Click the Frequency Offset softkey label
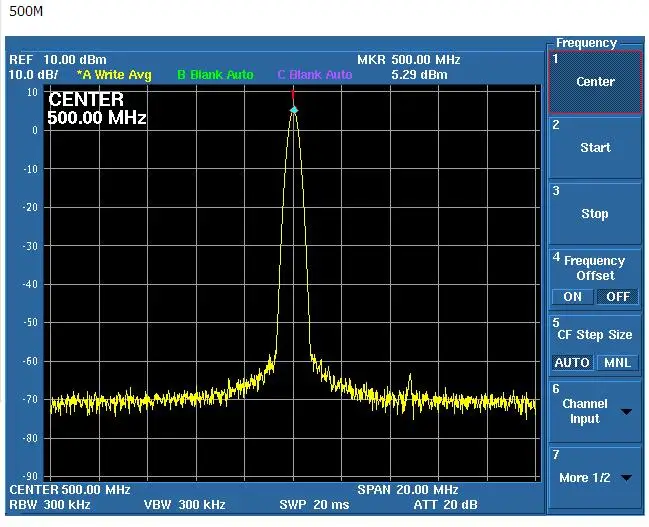The image size is (649, 527). click(595, 268)
